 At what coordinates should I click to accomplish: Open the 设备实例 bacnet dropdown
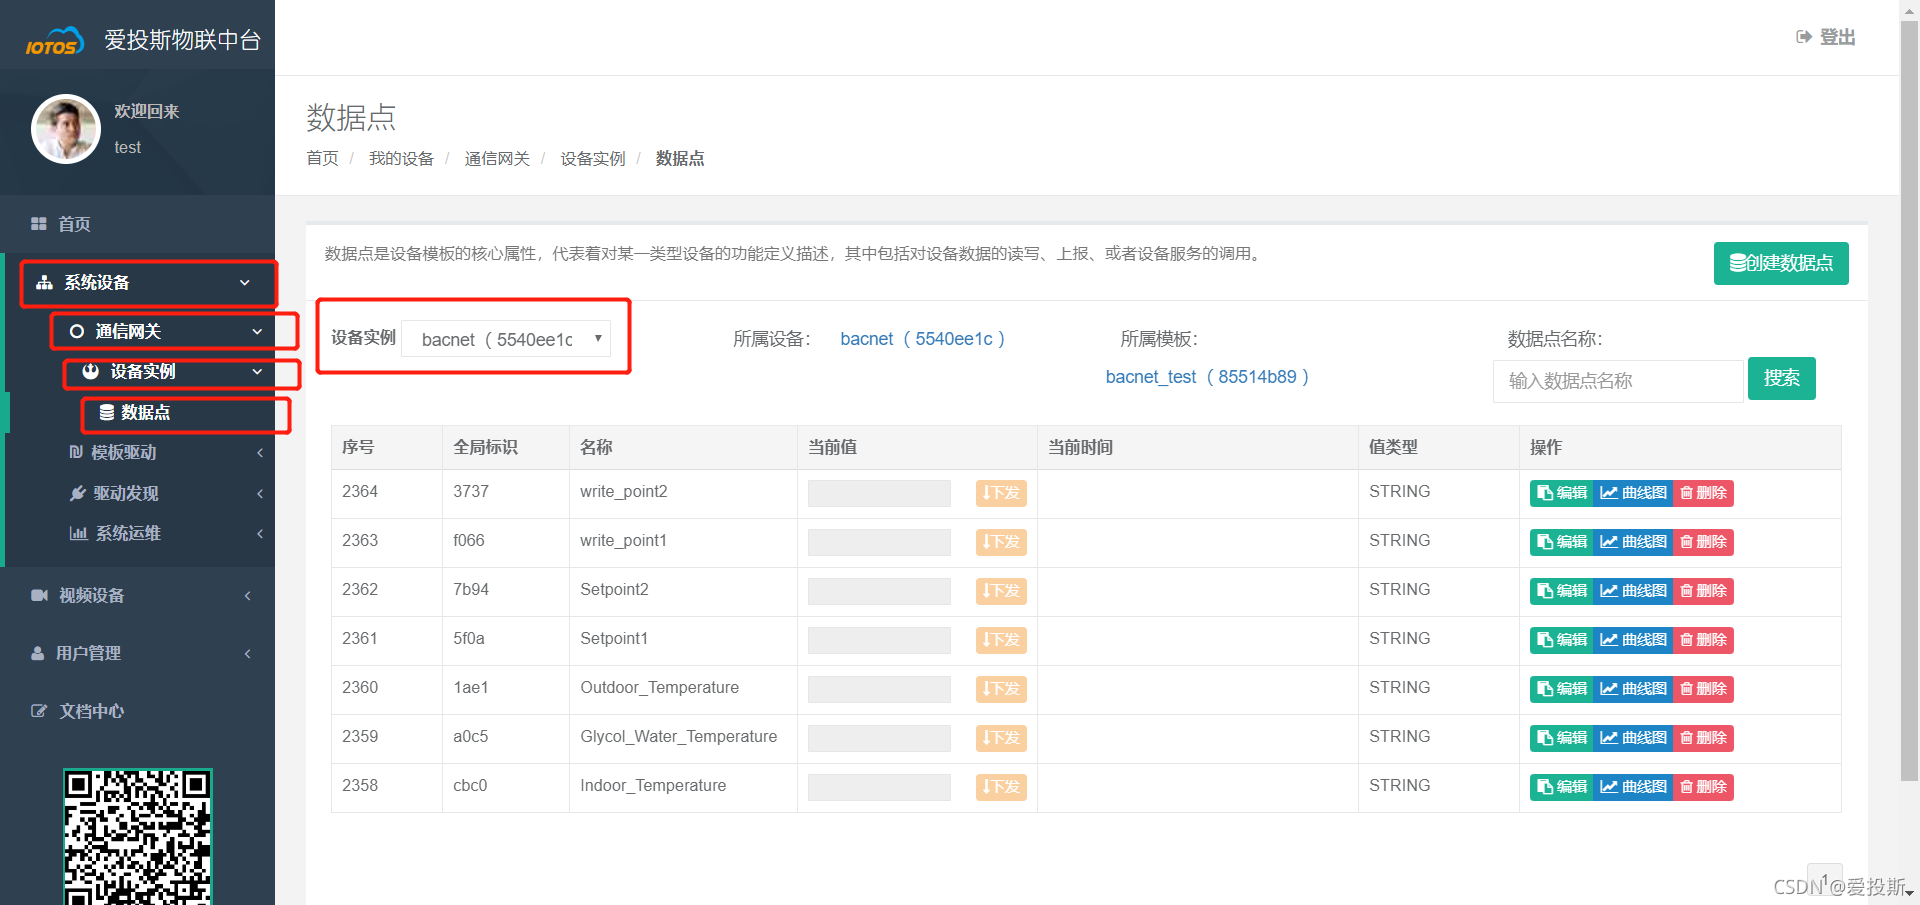[506, 339]
